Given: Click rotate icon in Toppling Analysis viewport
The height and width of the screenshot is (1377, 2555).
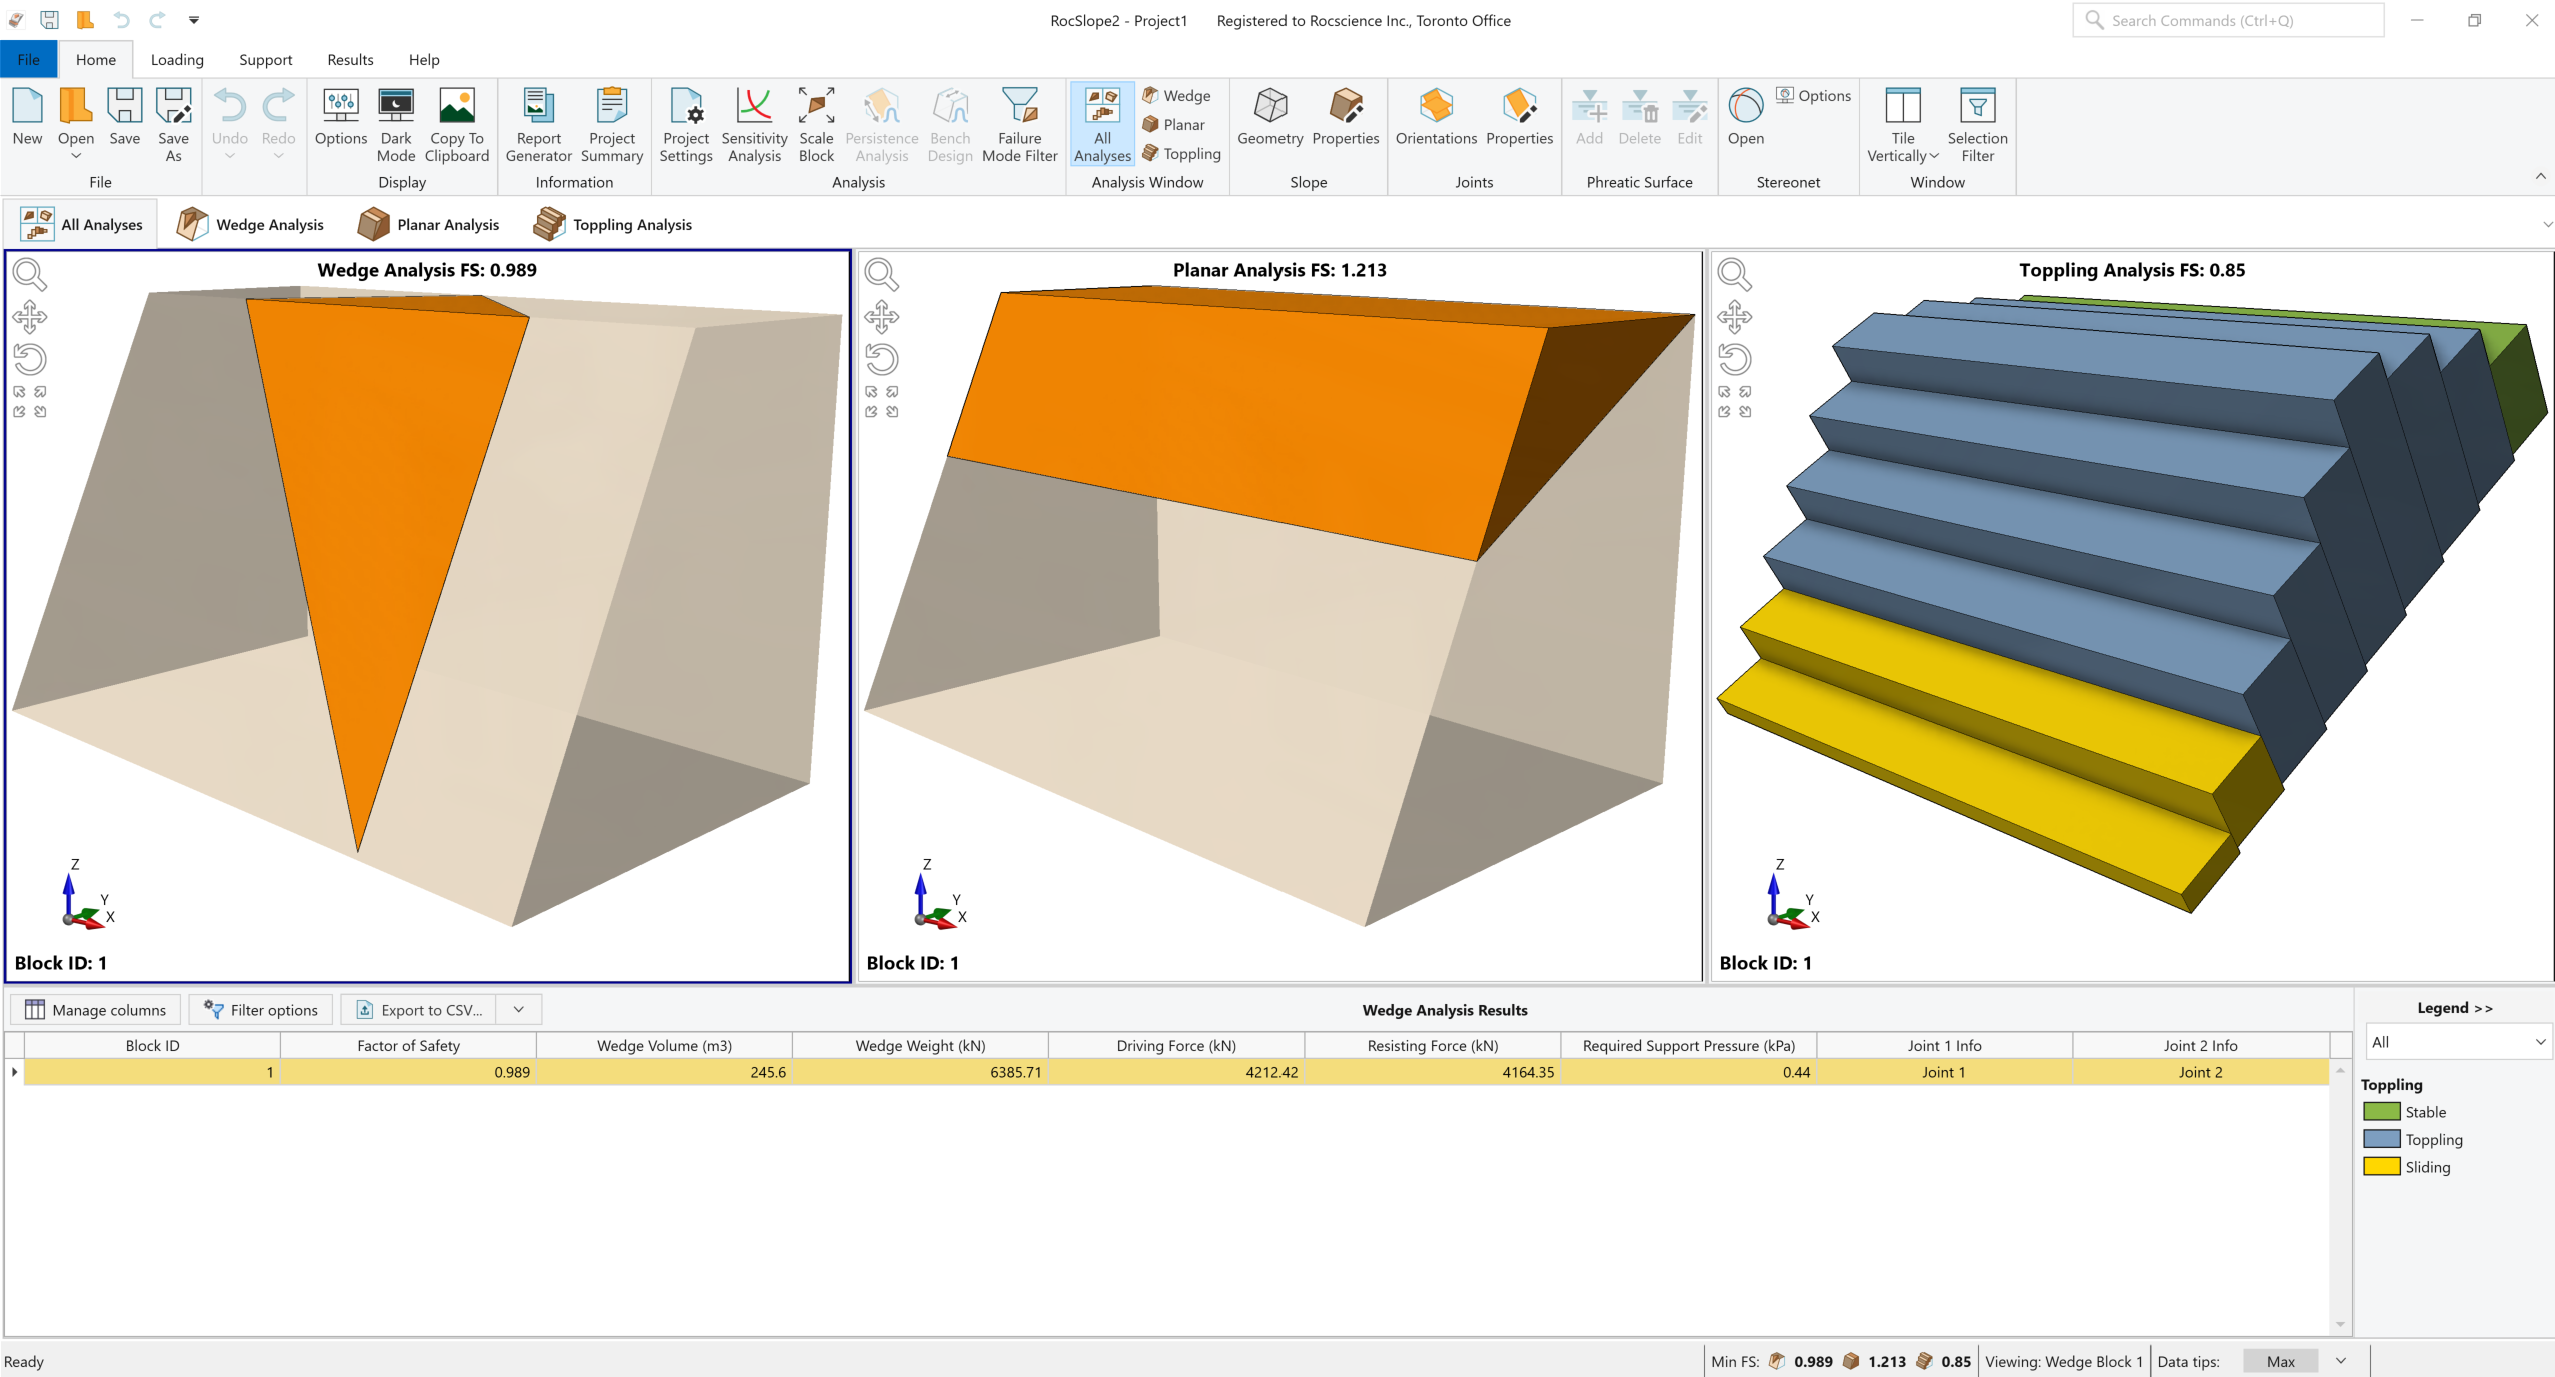Looking at the screenshot, I should click(x=1734, y=359).
